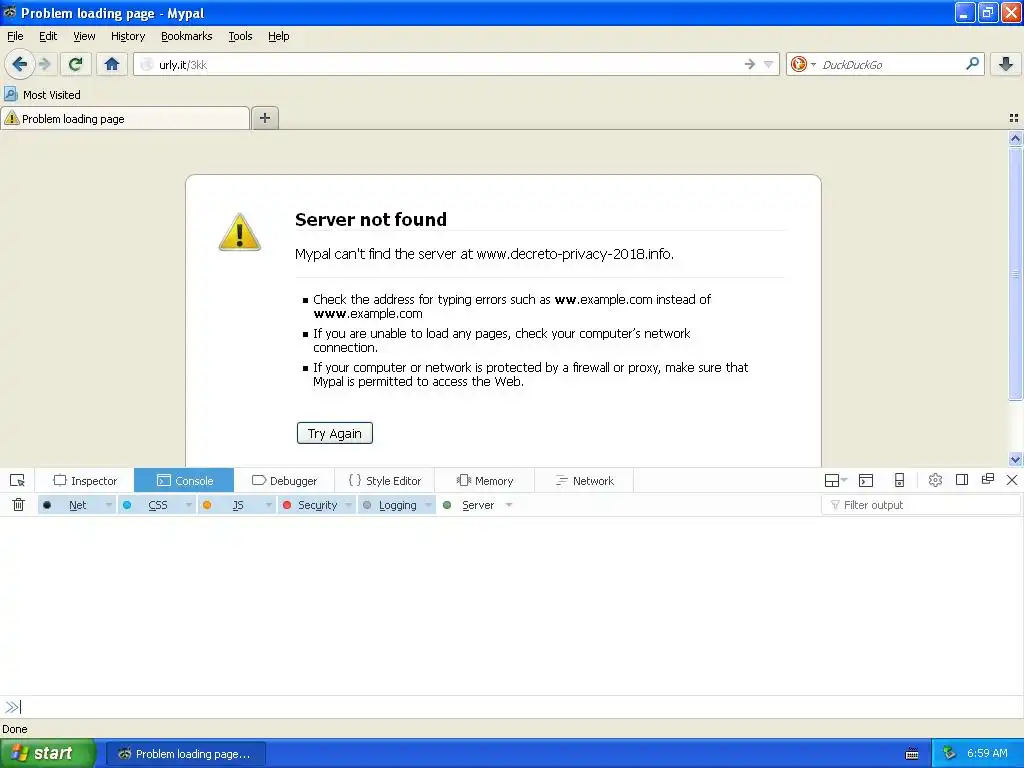Open the Downloads arrow button

click(1006, 64)
